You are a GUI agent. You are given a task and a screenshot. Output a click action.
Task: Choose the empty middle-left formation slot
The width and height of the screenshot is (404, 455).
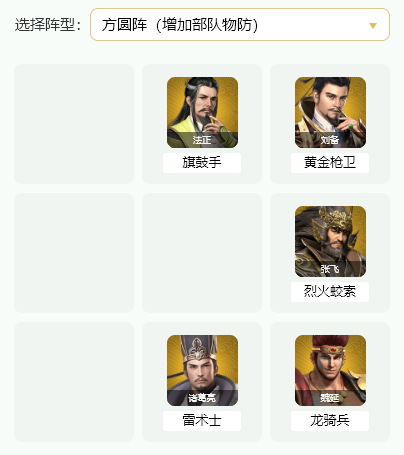(x=74, y=253)
